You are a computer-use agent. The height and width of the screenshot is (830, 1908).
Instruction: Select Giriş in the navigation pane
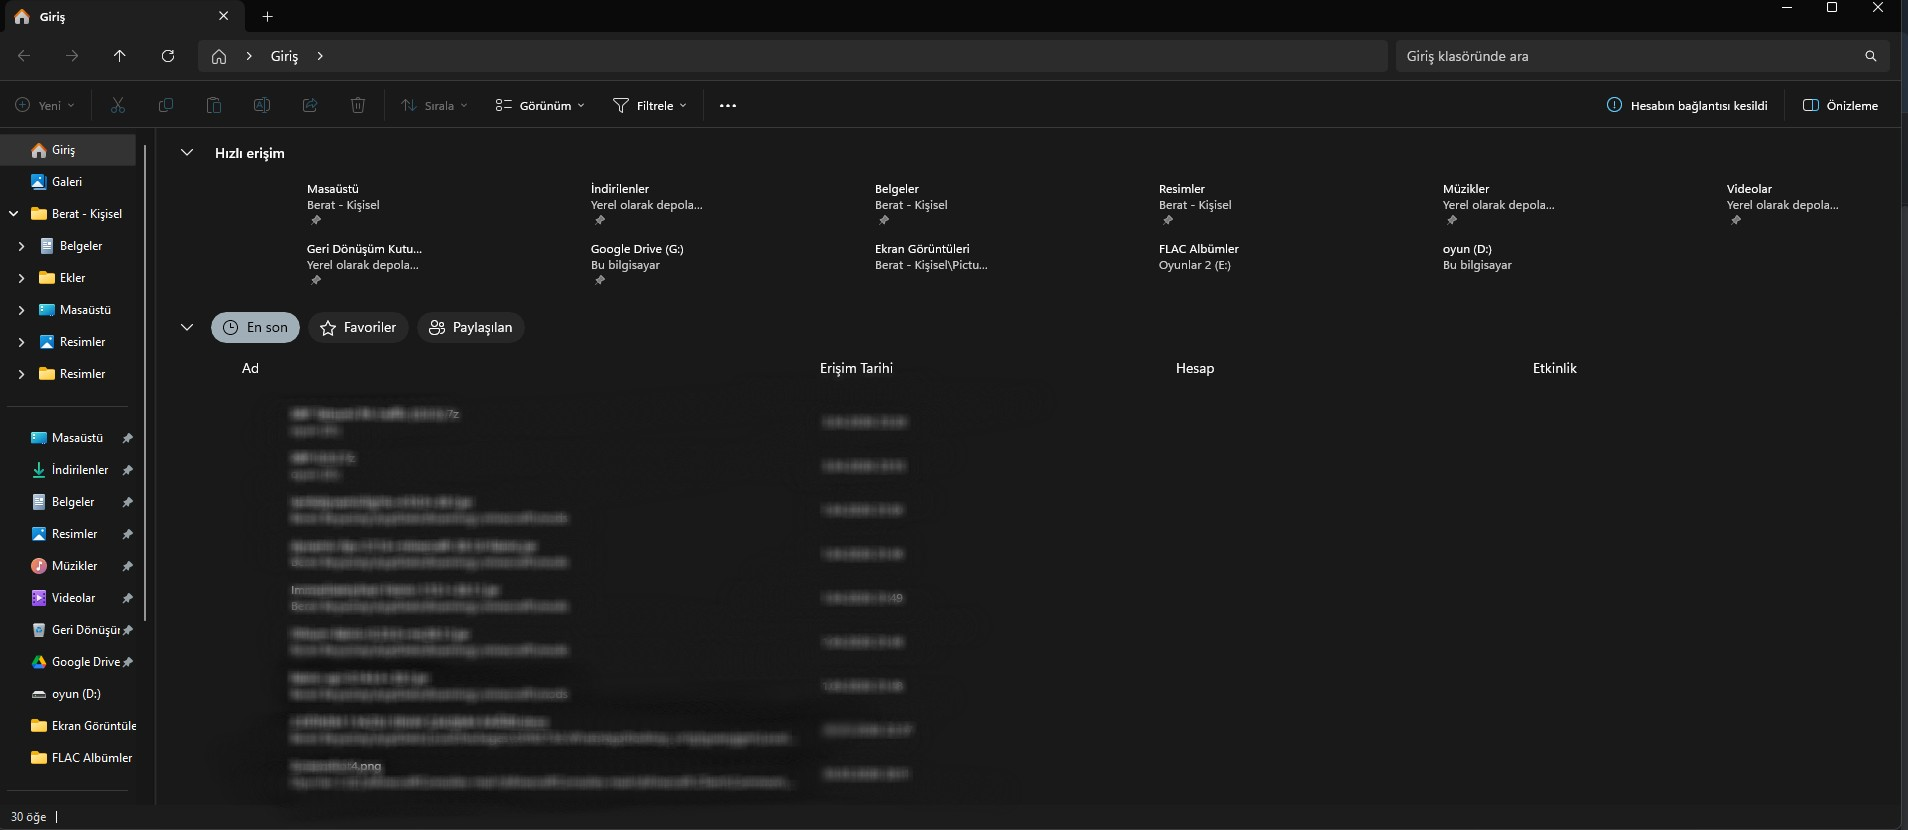tap(68, 150)
